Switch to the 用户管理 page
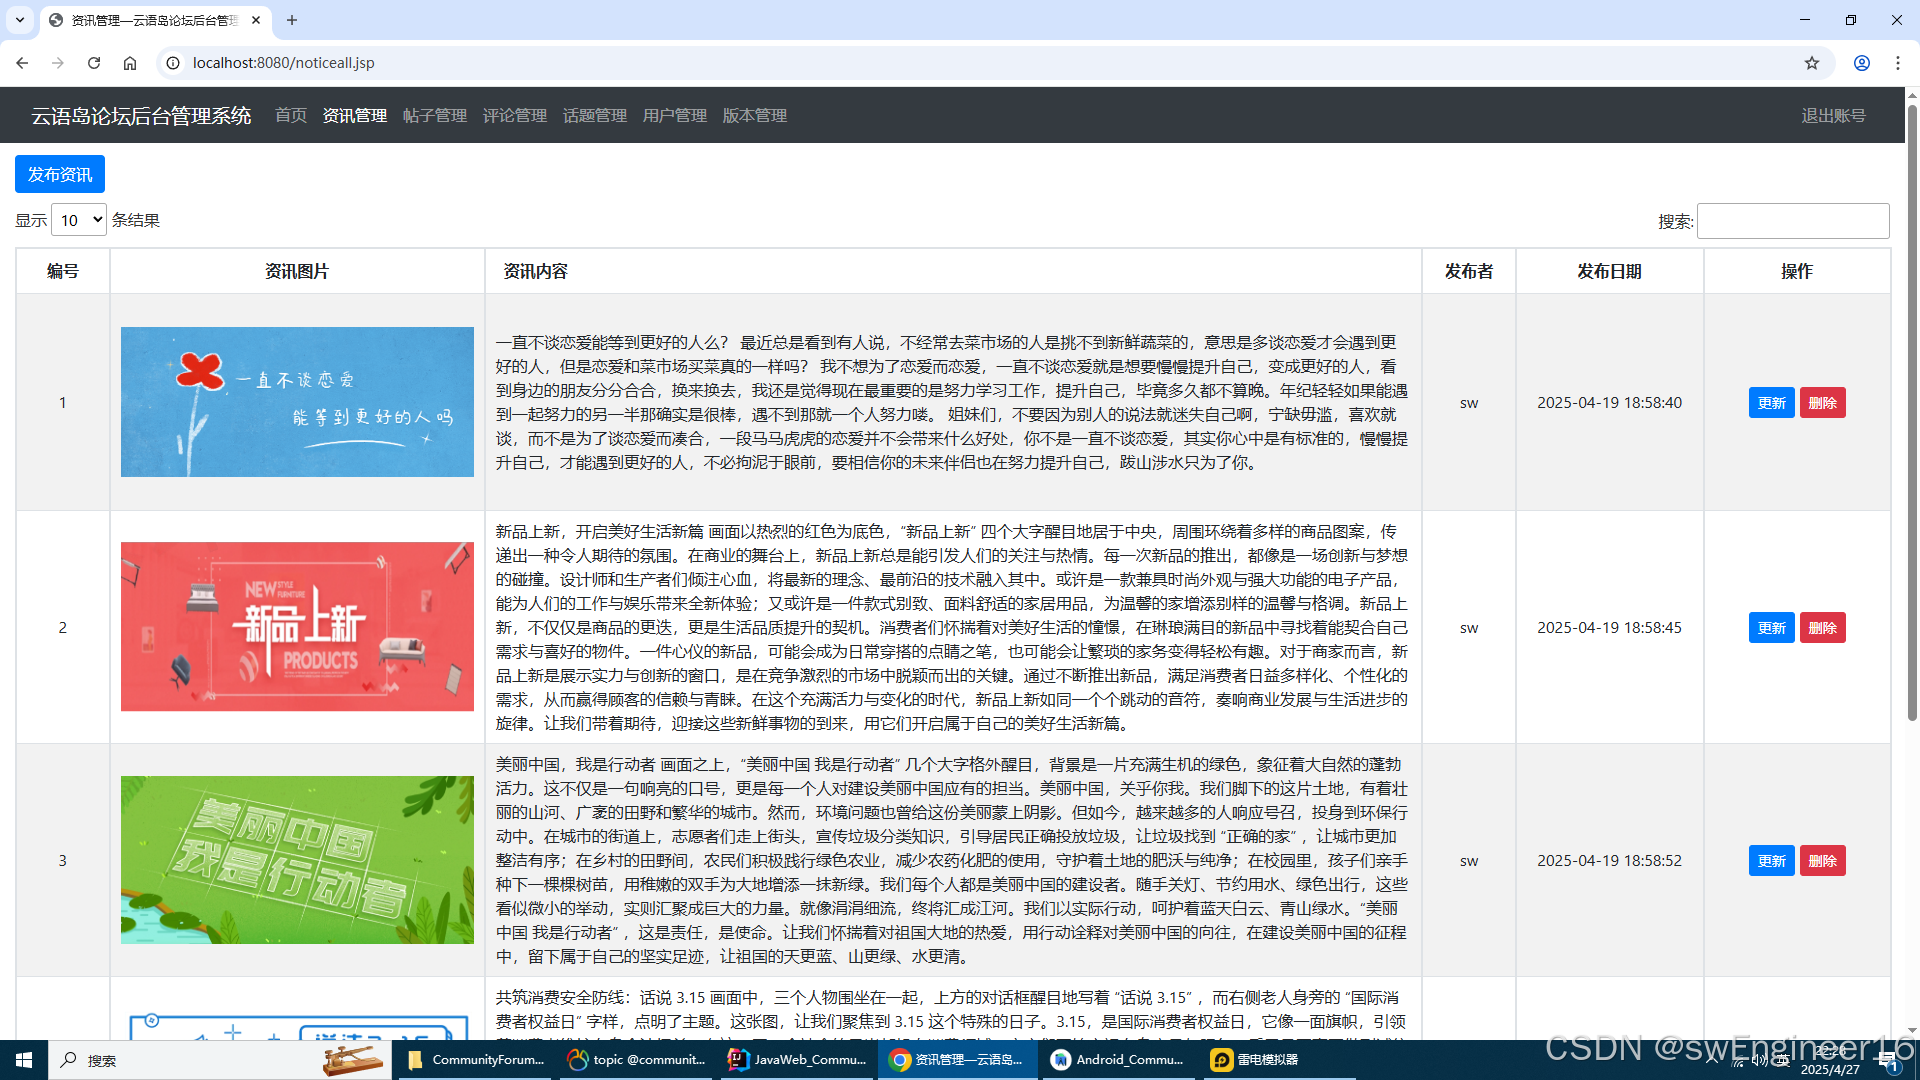 [x=674, y=116]
